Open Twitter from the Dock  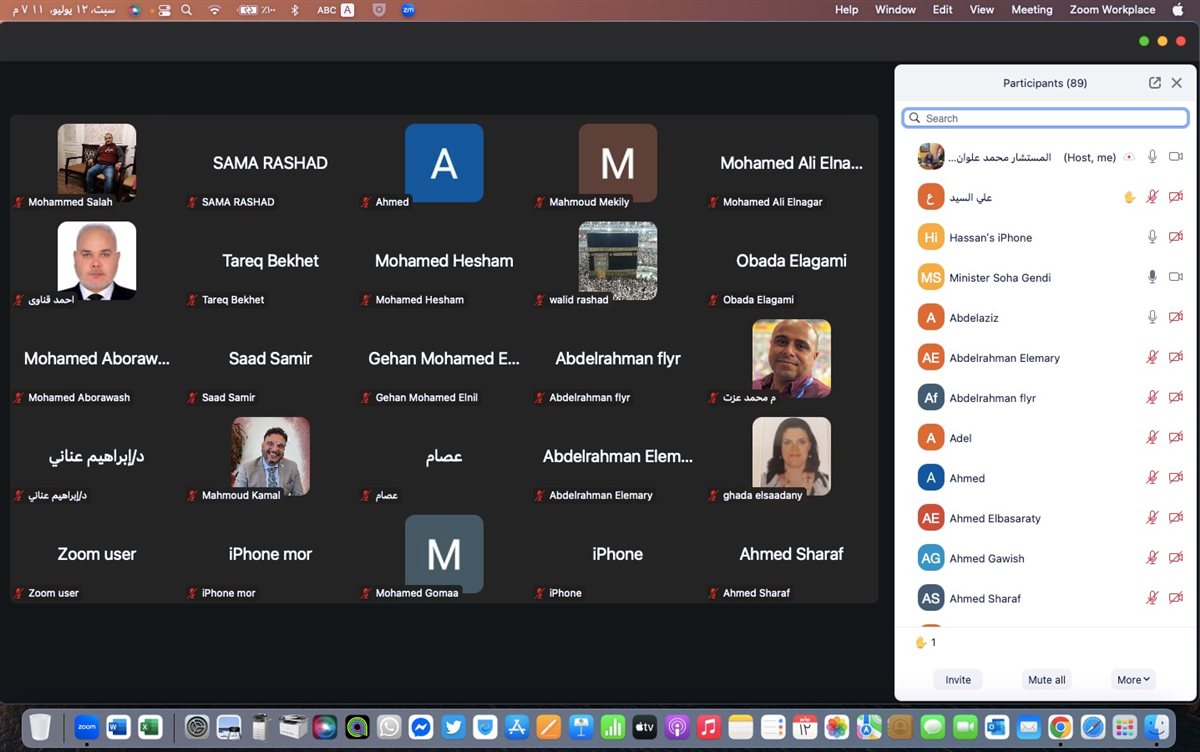[x=453, y=727]
